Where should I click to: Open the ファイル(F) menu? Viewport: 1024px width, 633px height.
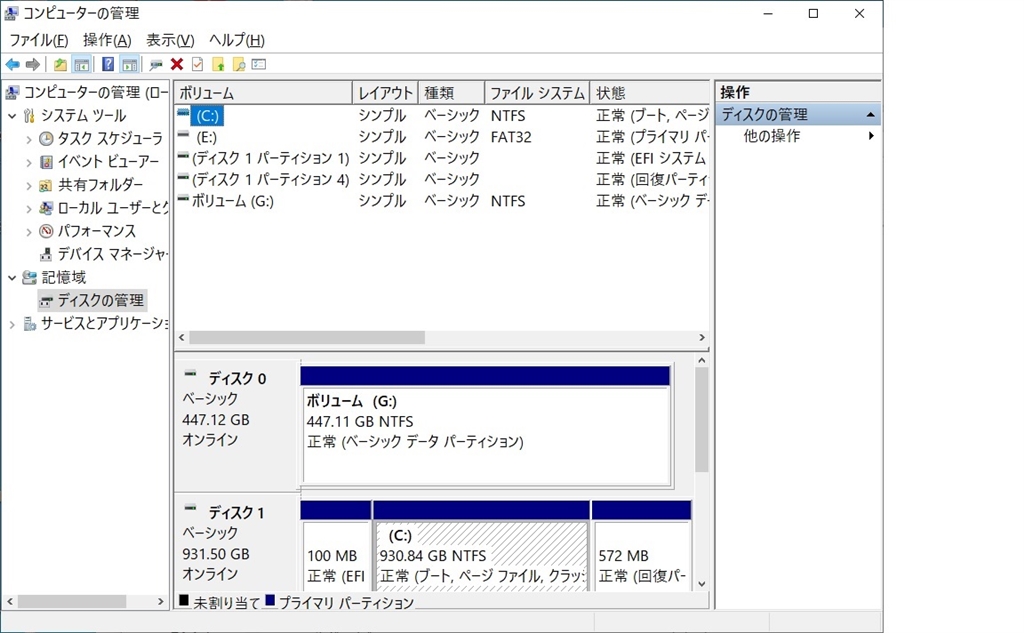[x=39, y=41]
